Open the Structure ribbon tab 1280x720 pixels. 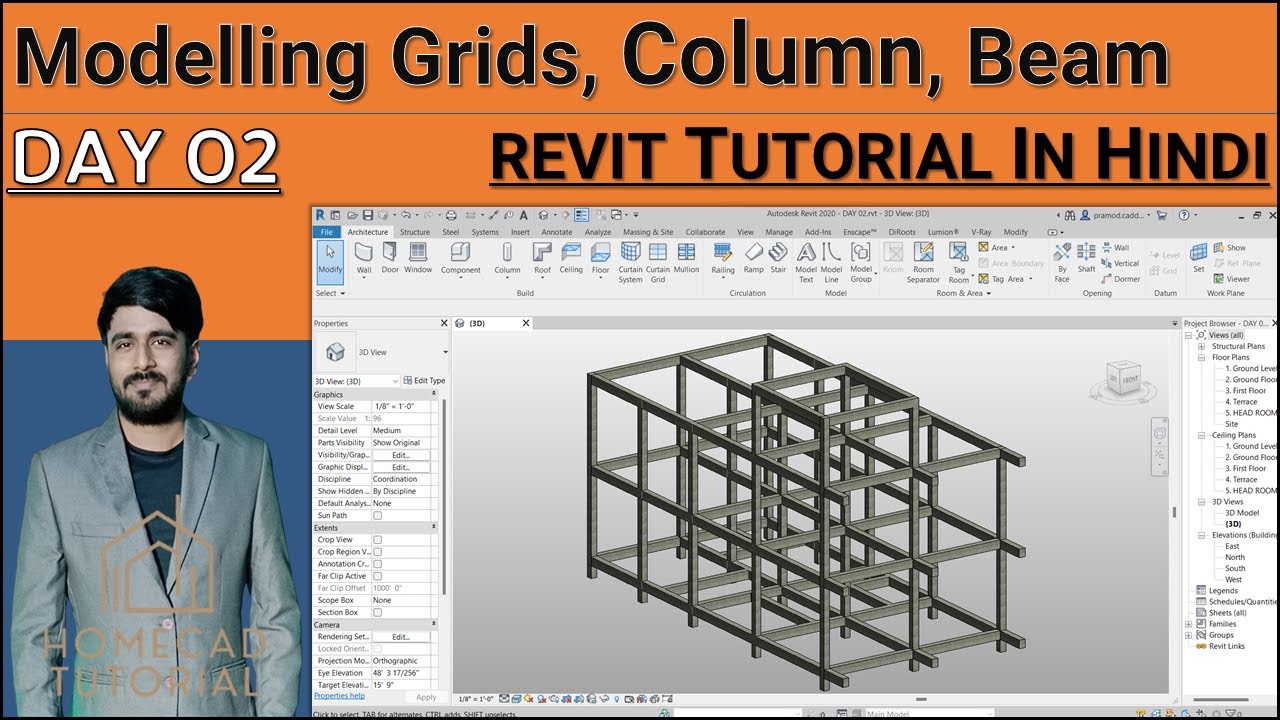[x=415, y=232]
